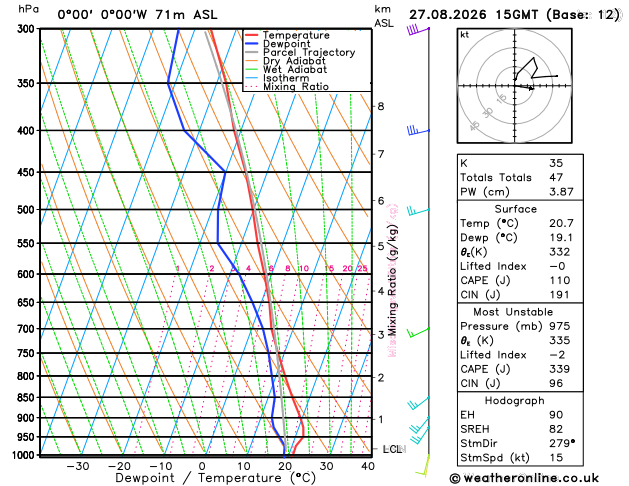
Task: Click the 8 km altitude label
Action: (381, 106)
